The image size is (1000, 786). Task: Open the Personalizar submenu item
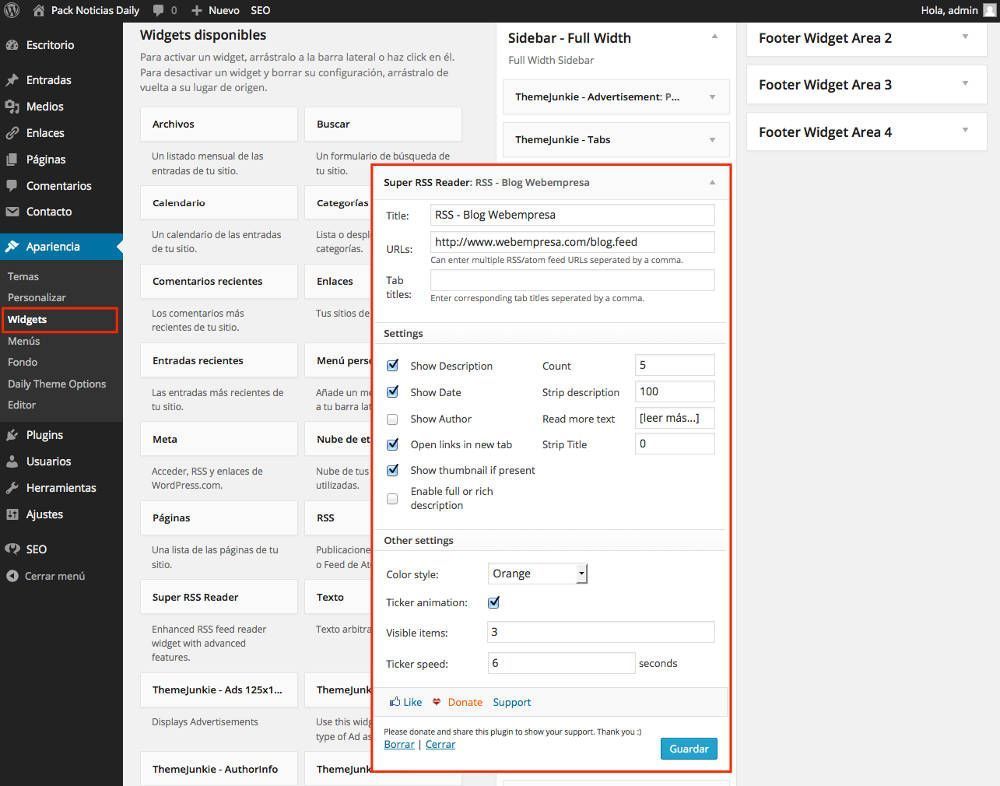tap(36, 297)
